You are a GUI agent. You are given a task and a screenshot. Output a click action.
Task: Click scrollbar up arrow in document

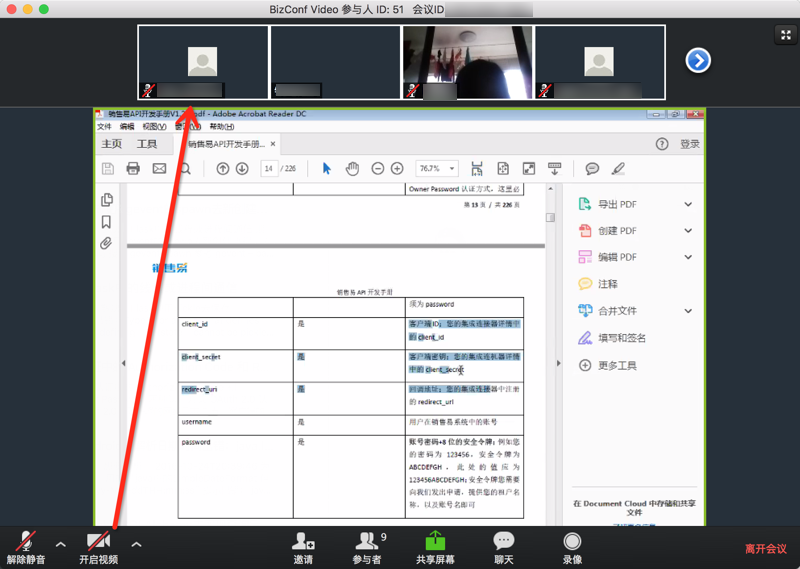coord(550,189)
